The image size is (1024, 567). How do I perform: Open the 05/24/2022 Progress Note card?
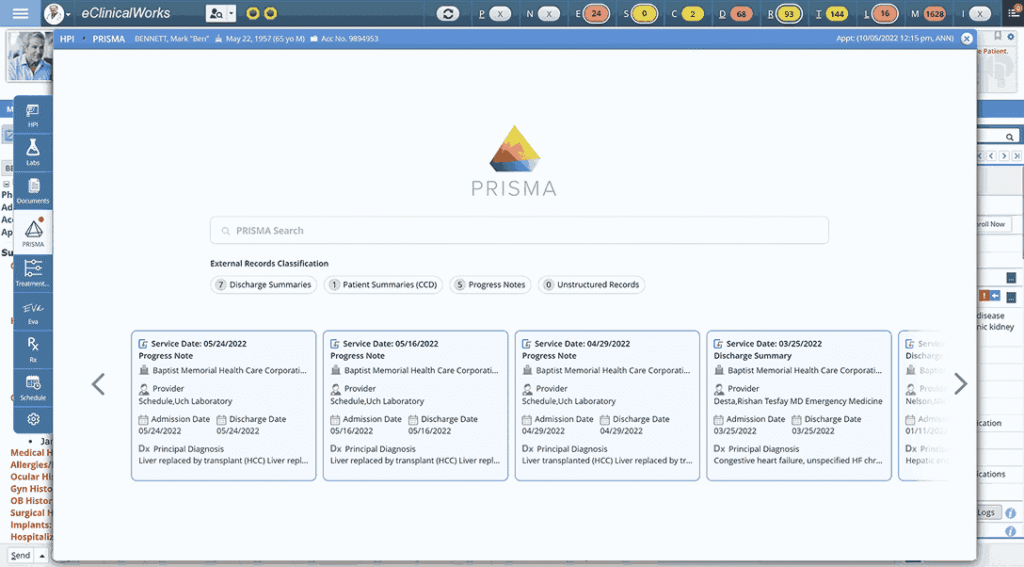223,406
